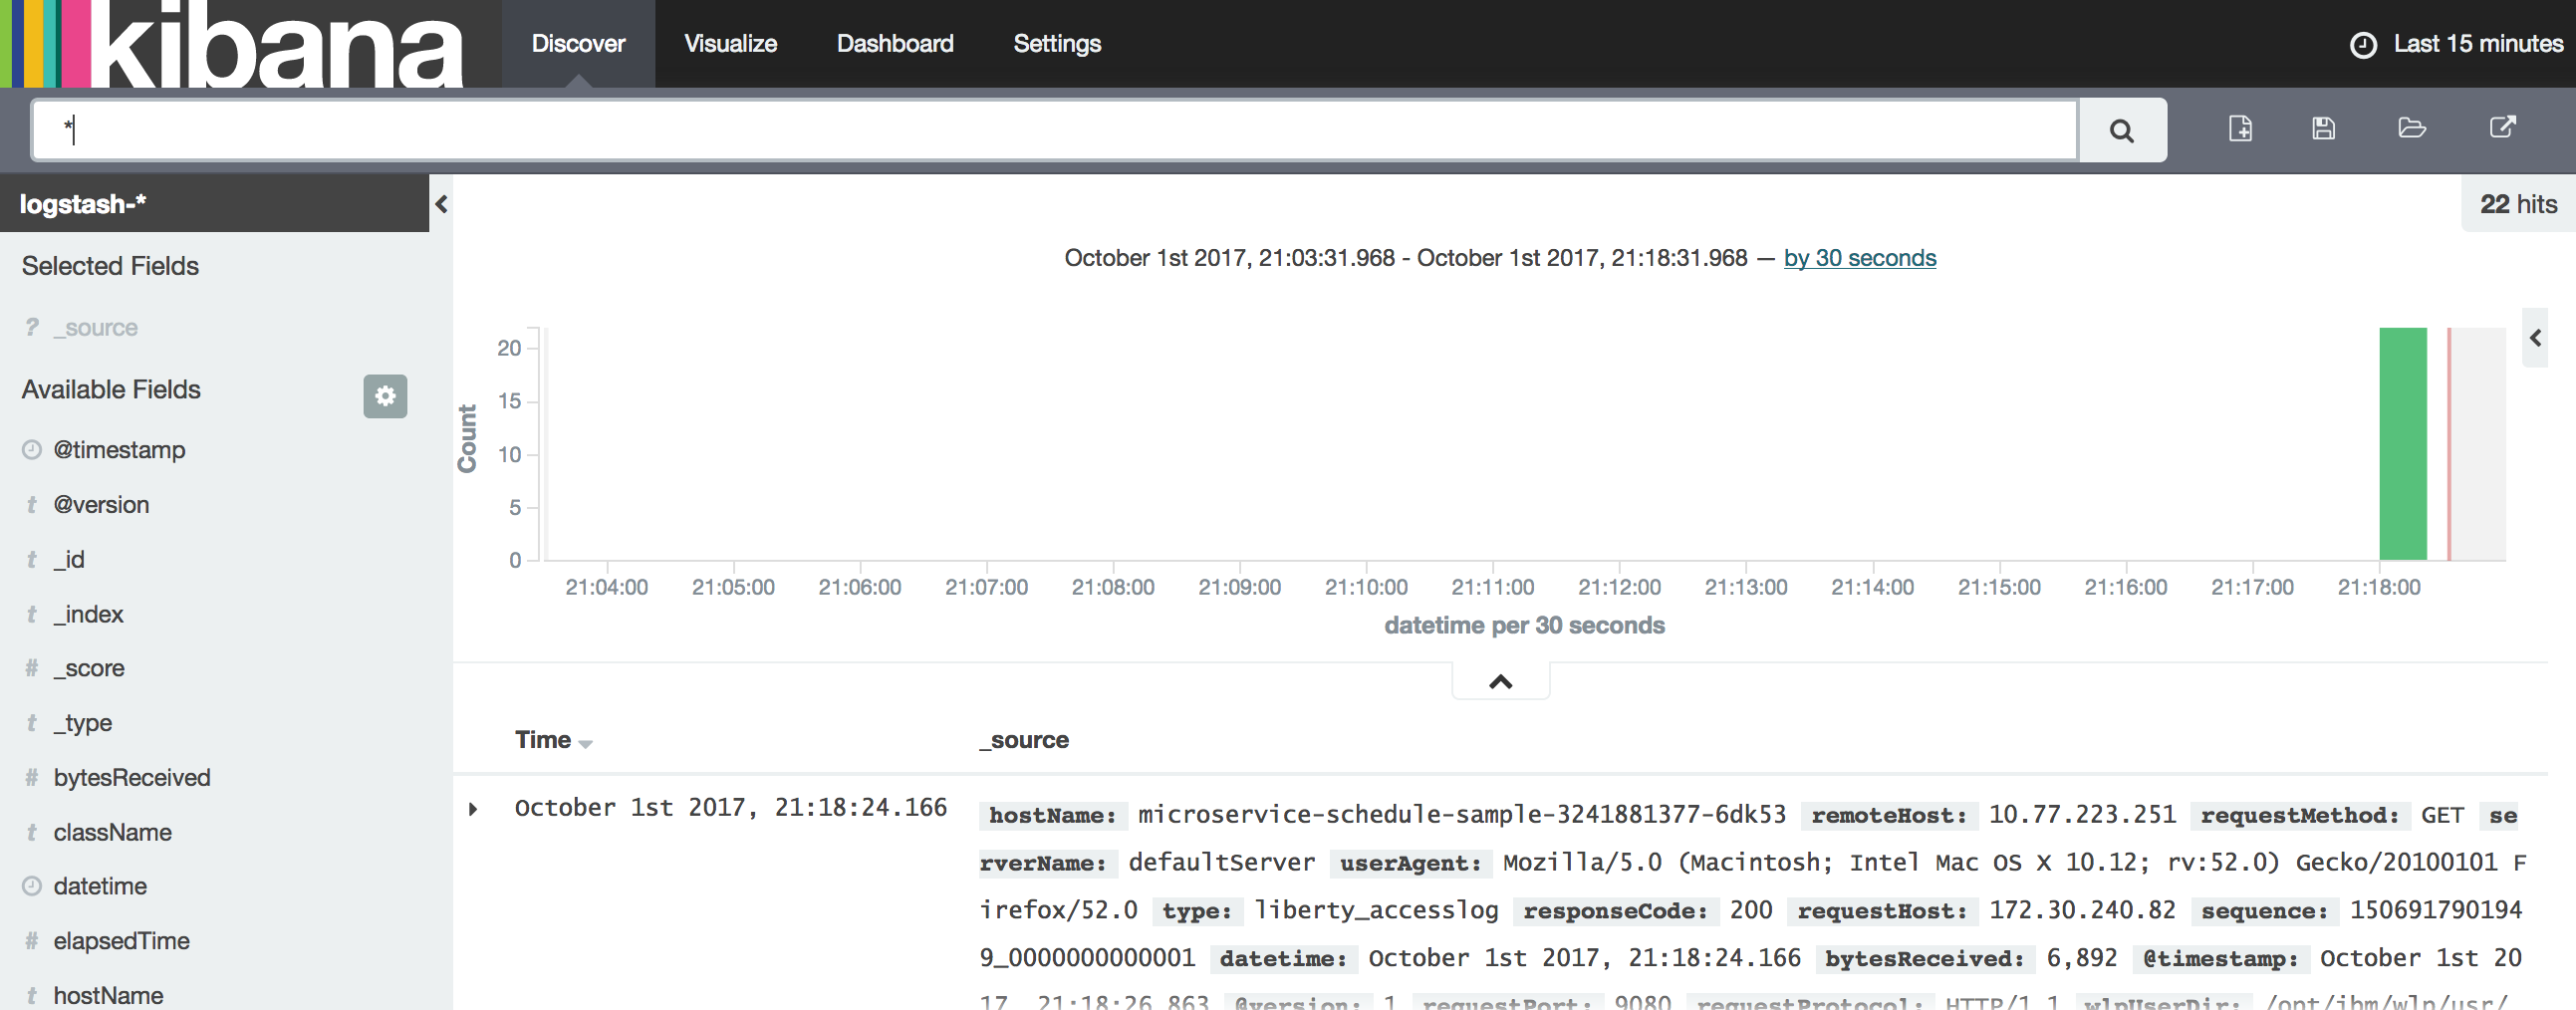Click the responseCode value 200
Screen dimensions: 2576x1010
(1750, 910)
